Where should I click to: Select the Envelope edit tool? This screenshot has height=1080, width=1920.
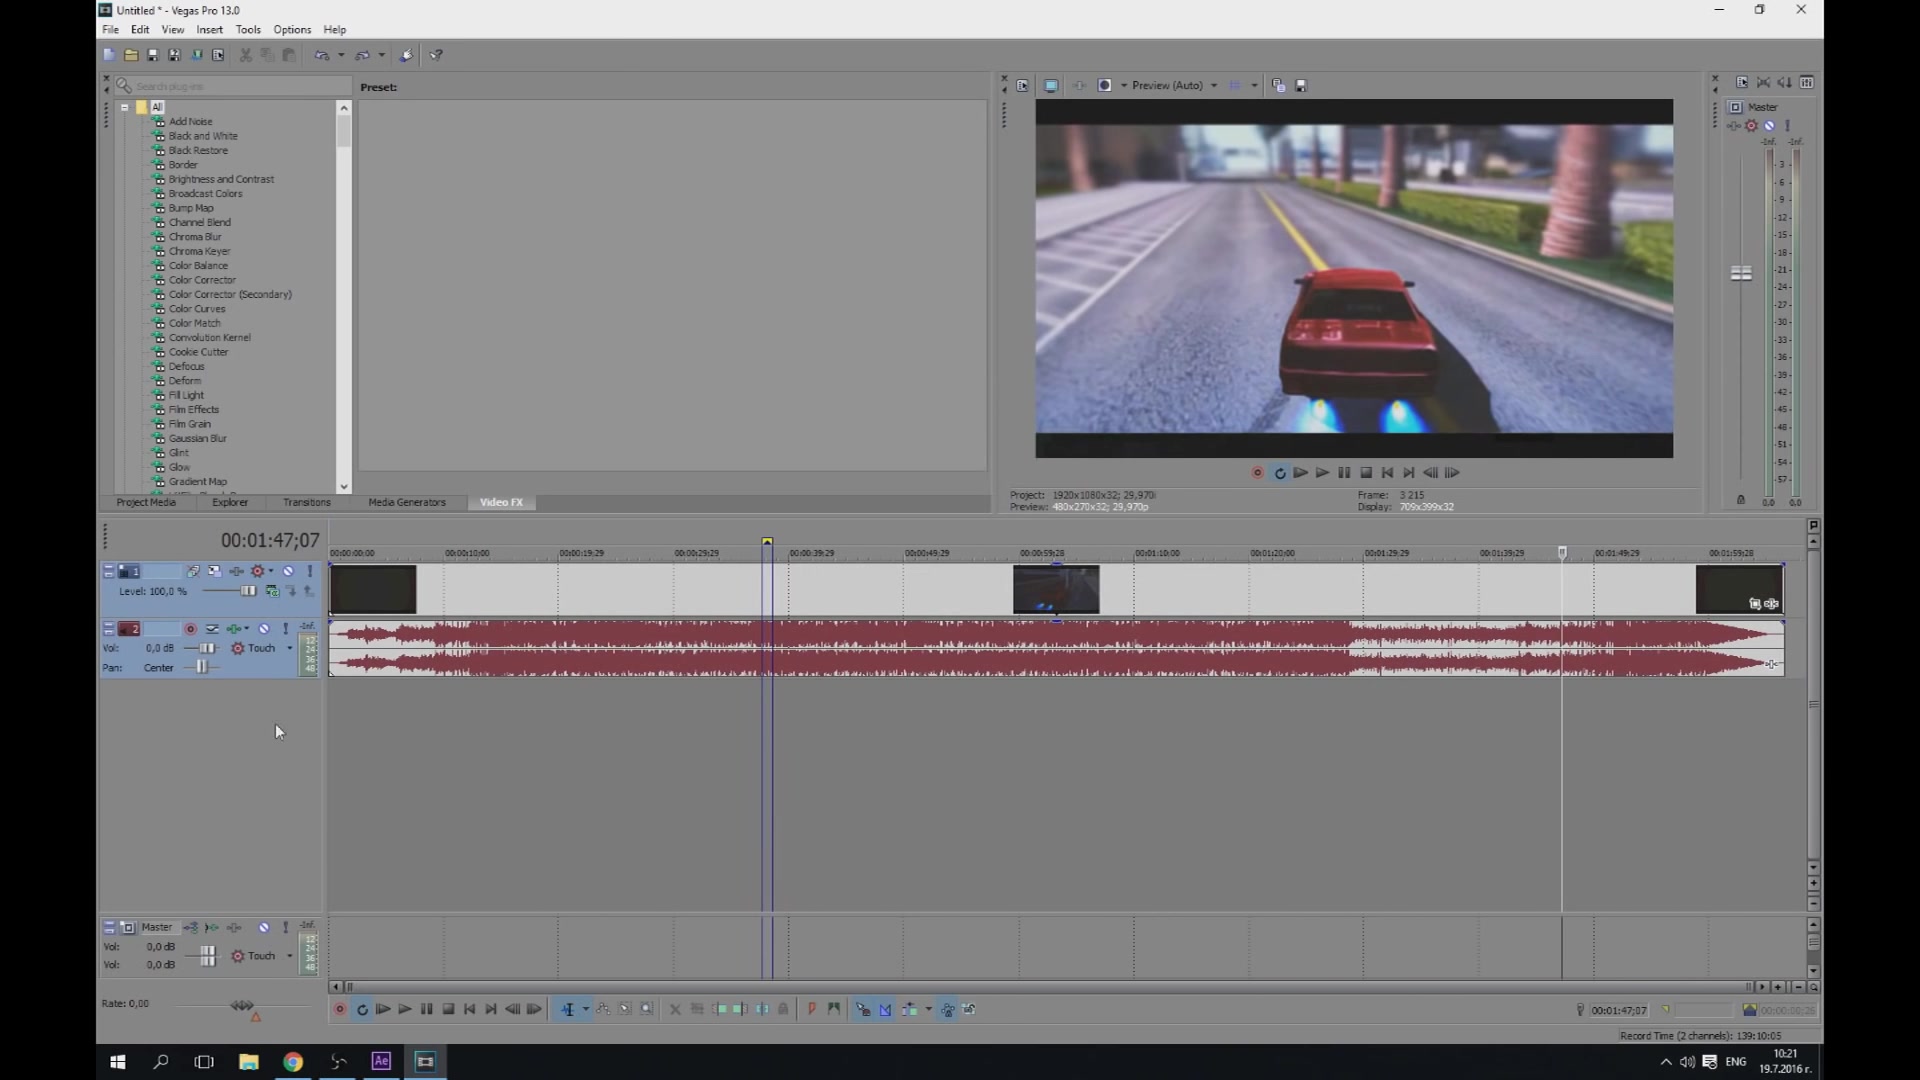(603, 1010)
